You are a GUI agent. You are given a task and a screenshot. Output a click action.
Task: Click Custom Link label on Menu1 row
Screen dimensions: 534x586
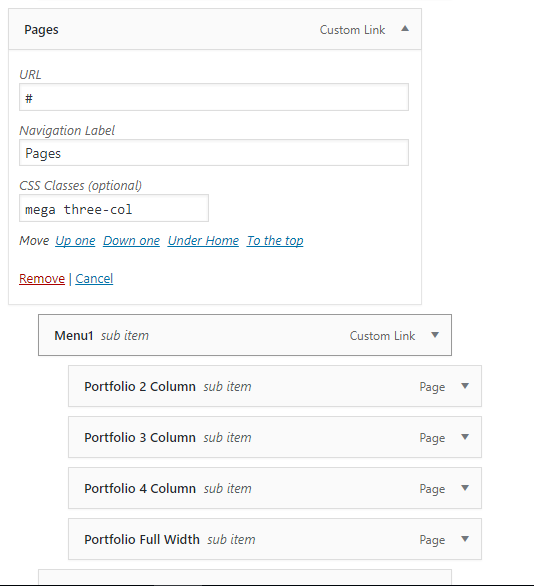click(382, 336)
